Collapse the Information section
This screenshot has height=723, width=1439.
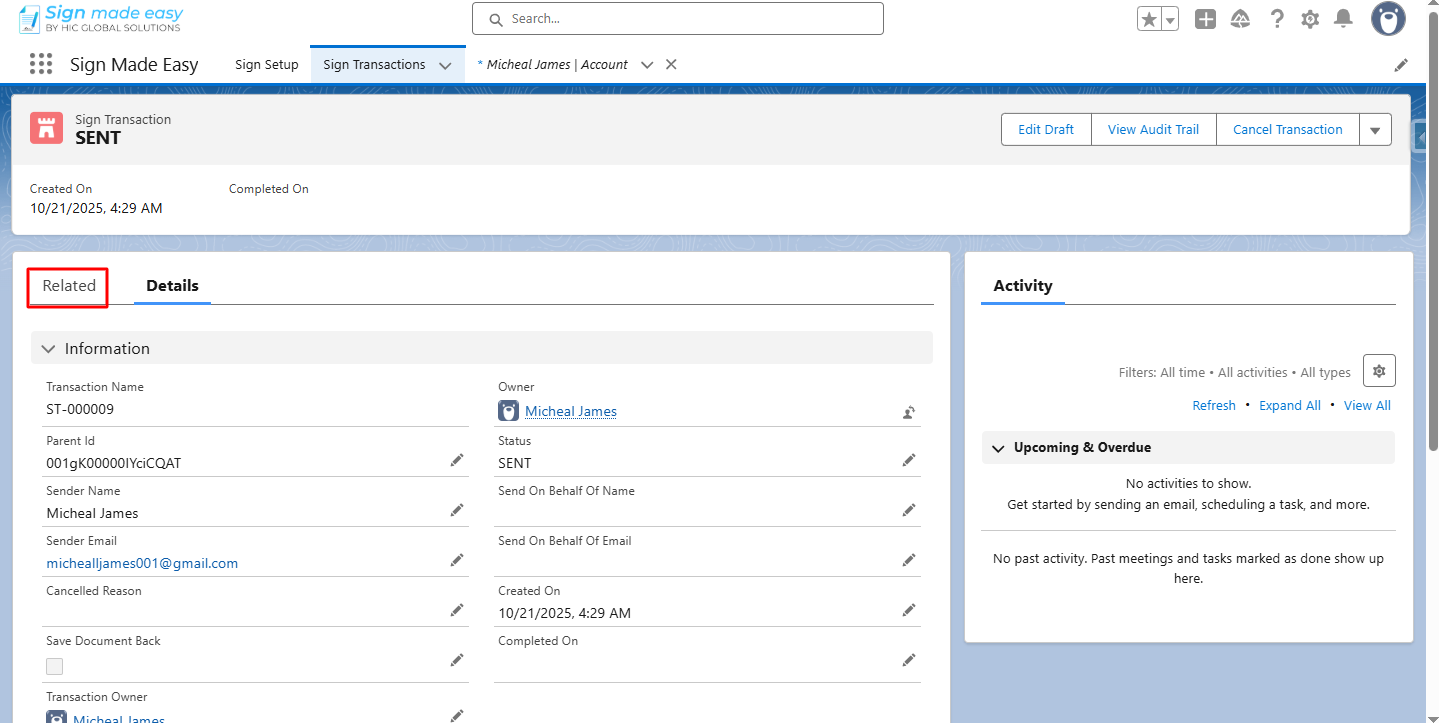pos(49,349)
